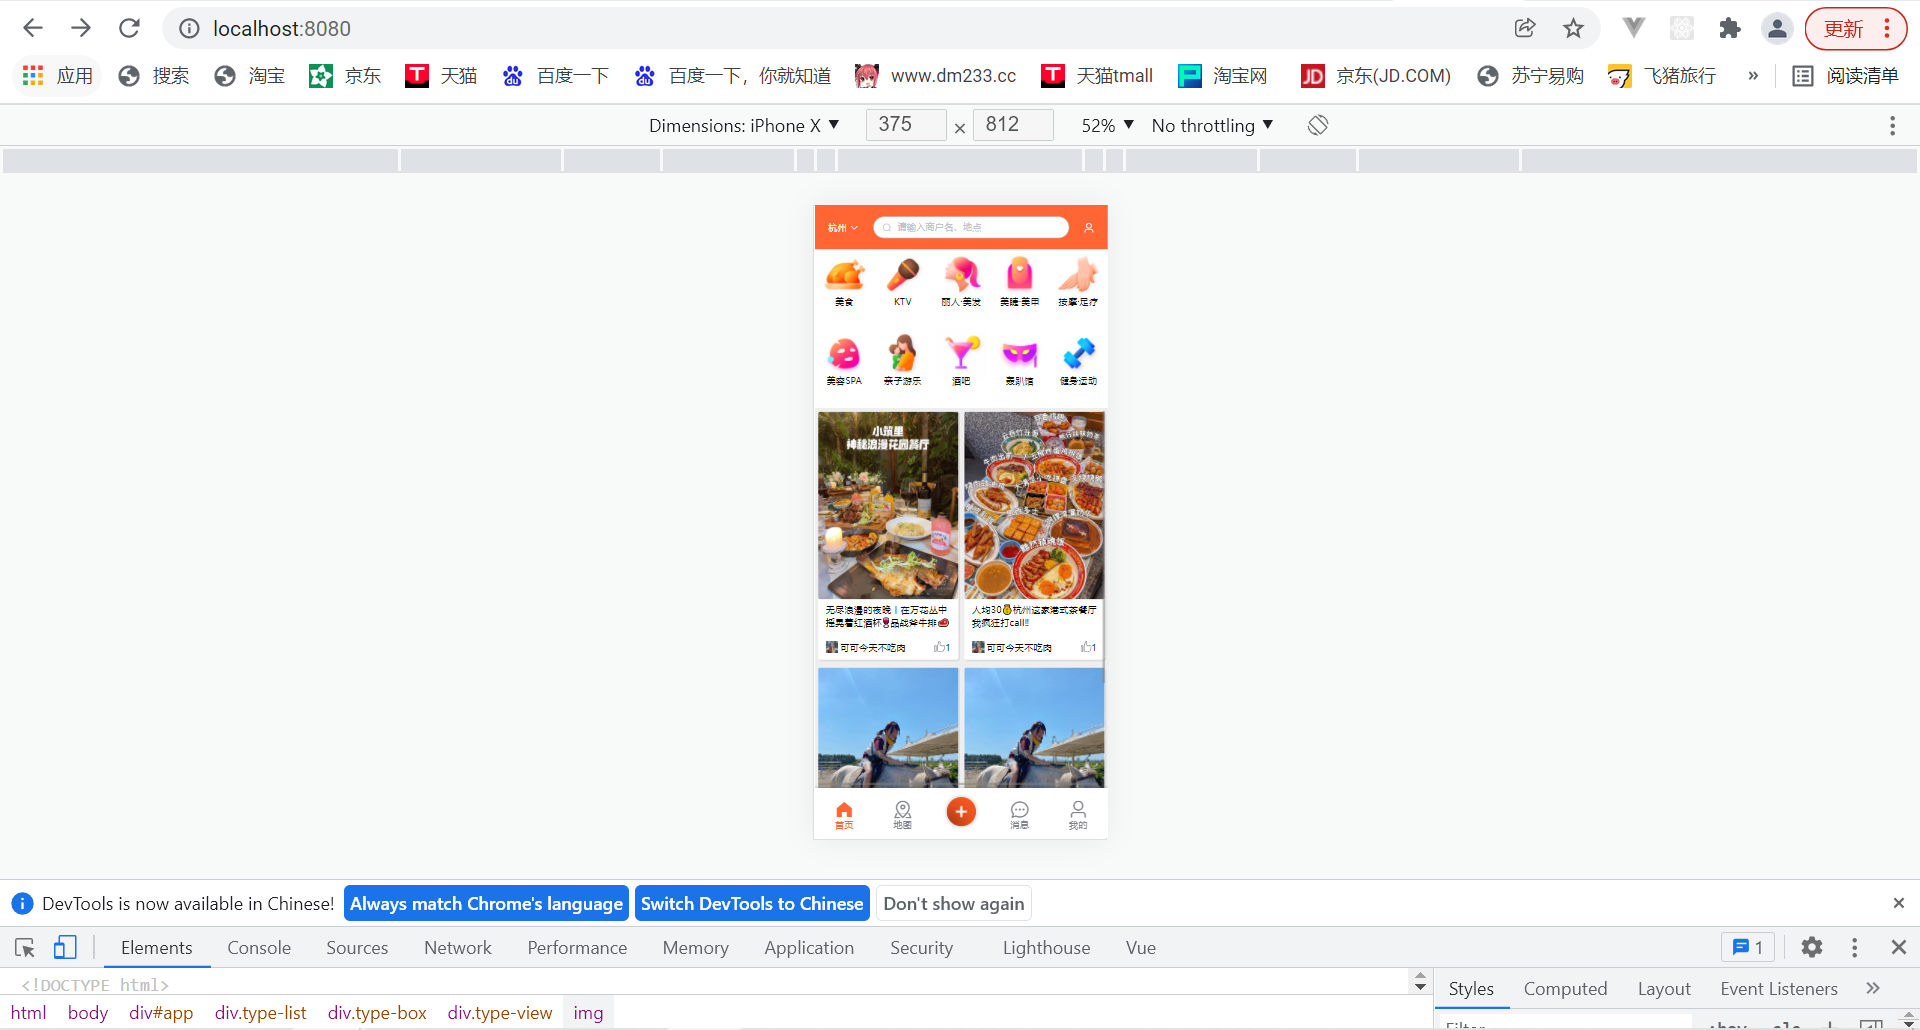Open the 小筑里 garden restaurant post image
1920x1030 pixels.
pos(888,505)
